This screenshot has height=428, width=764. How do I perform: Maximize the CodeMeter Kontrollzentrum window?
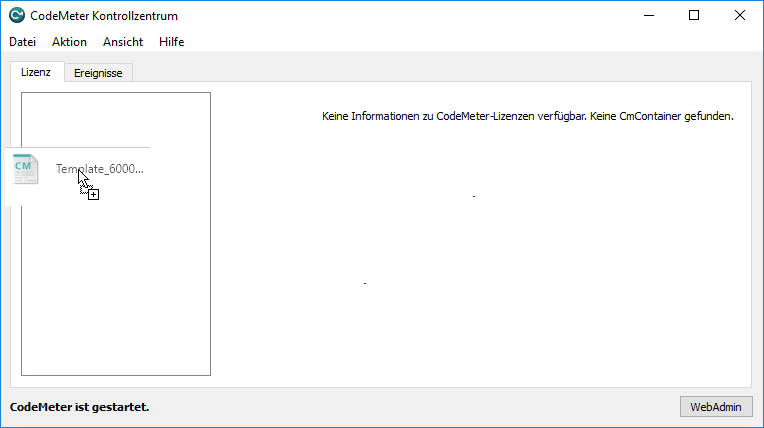[x=694, y=16]
